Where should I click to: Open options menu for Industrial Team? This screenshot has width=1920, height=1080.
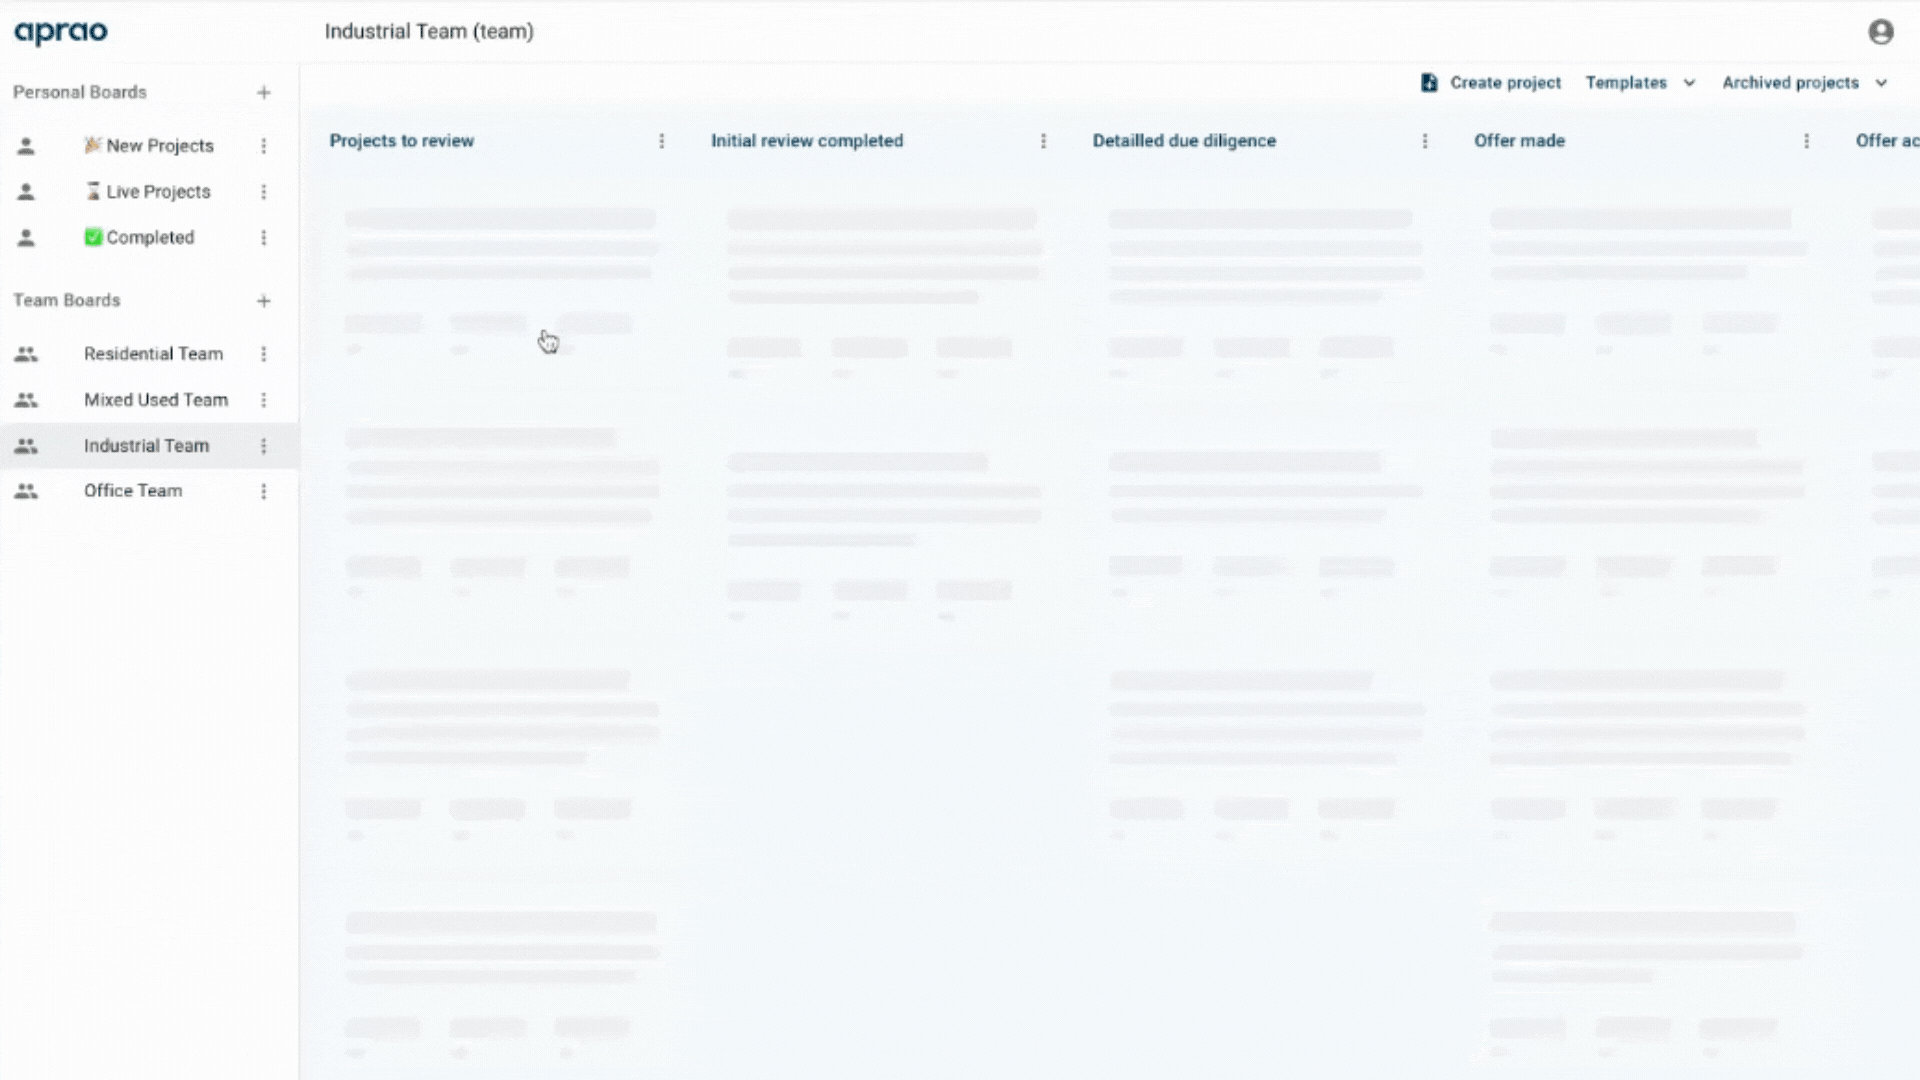point(264,446)
